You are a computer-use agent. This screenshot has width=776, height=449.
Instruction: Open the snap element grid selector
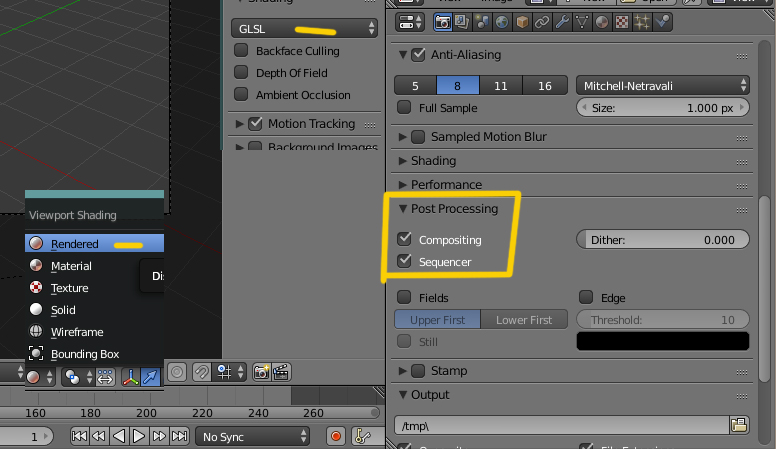[230, 372]
